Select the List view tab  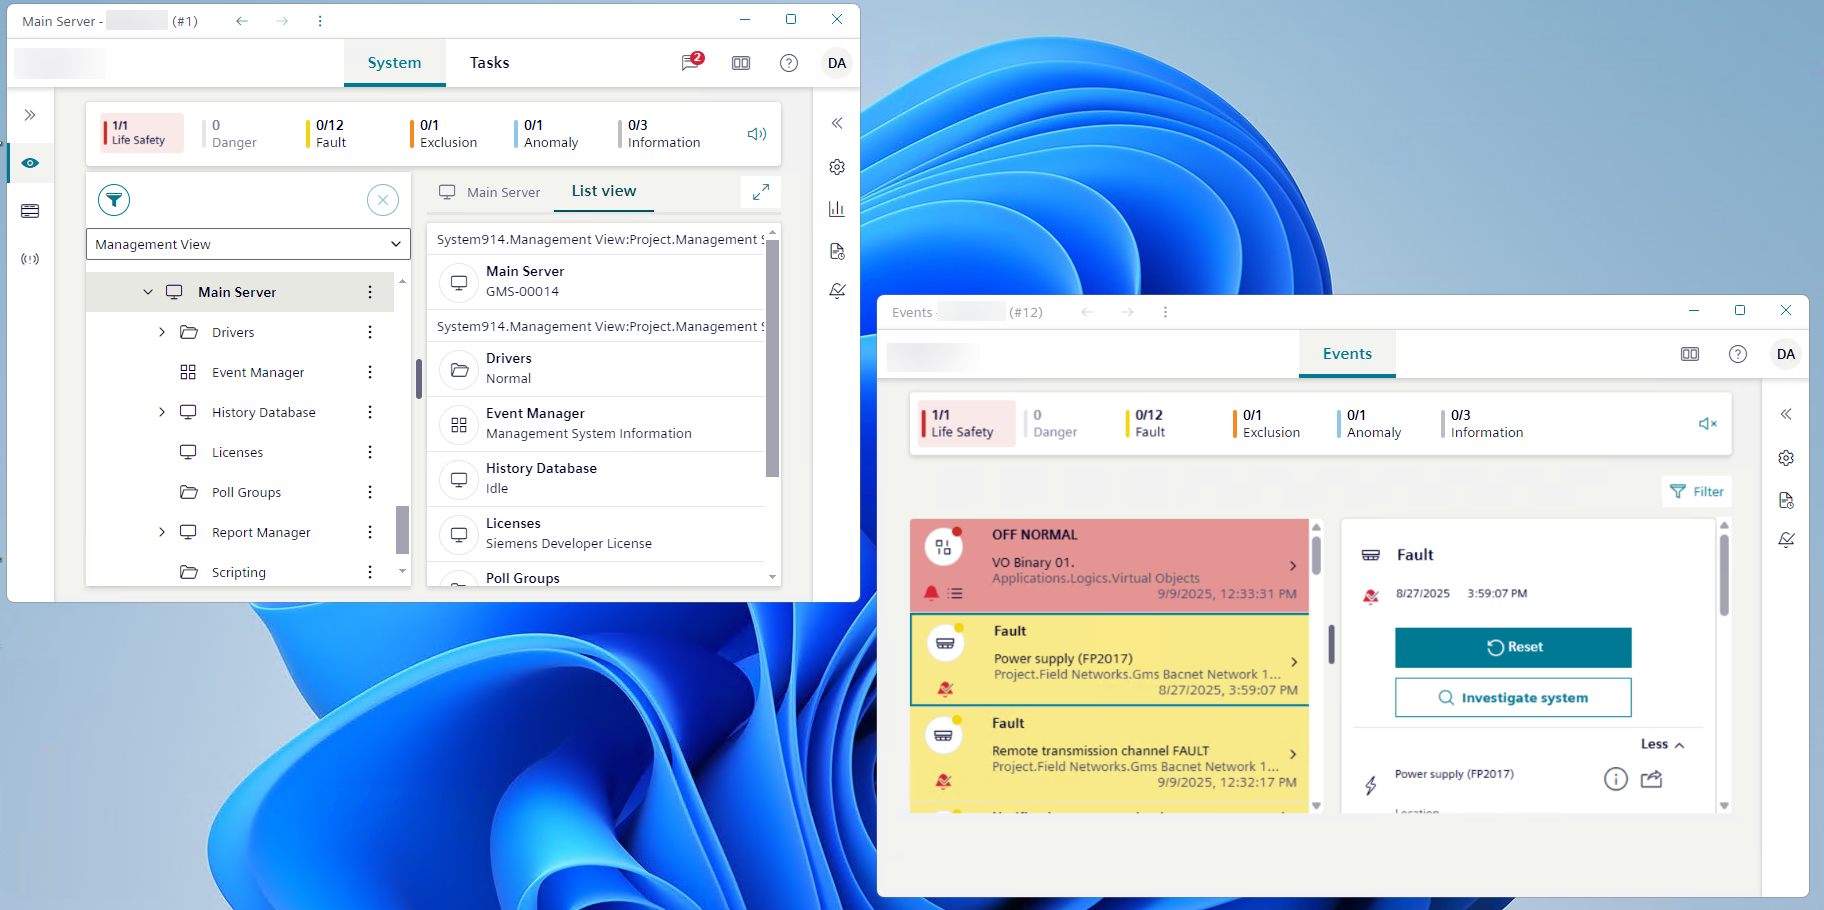(x=603, y=191)
